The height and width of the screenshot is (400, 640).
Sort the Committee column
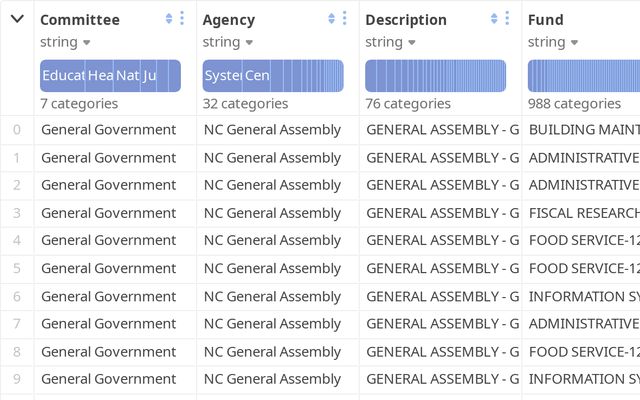click(169, 19)
